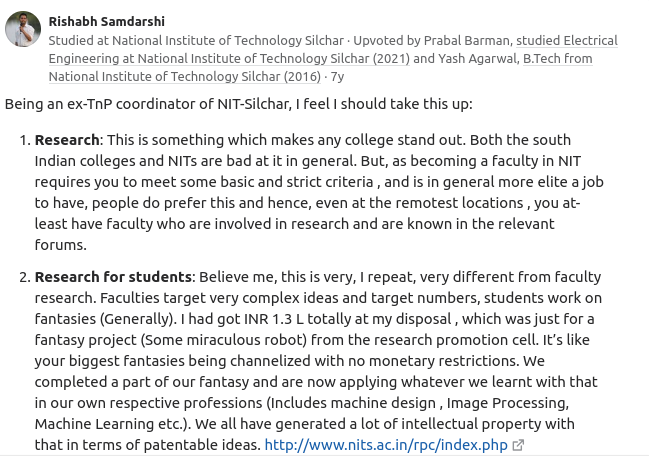This screenshot has width=649, height=456.
Task: Click the bold "Research for students" heading
Action: click(x=113, y=277)
